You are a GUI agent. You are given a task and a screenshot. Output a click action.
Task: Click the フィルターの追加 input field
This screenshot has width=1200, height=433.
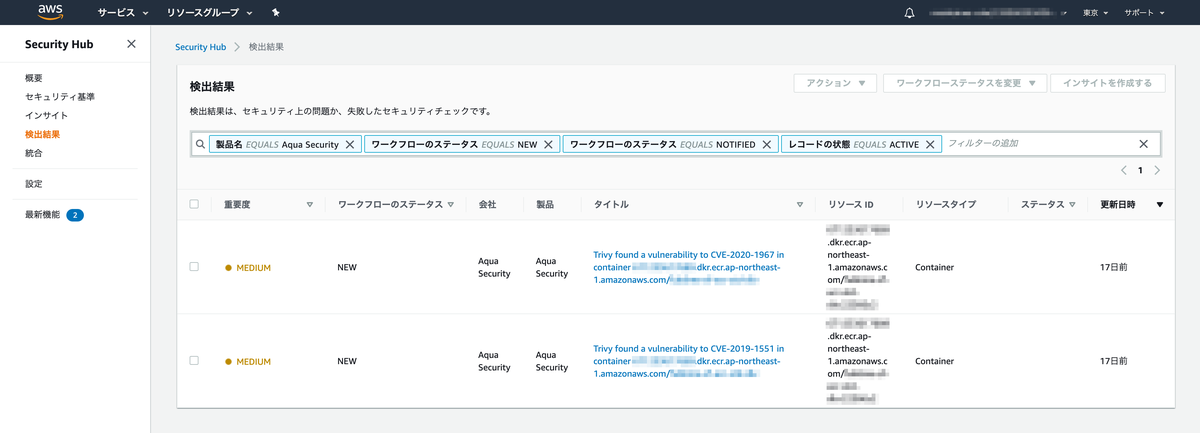click(x=1039, y=144)
